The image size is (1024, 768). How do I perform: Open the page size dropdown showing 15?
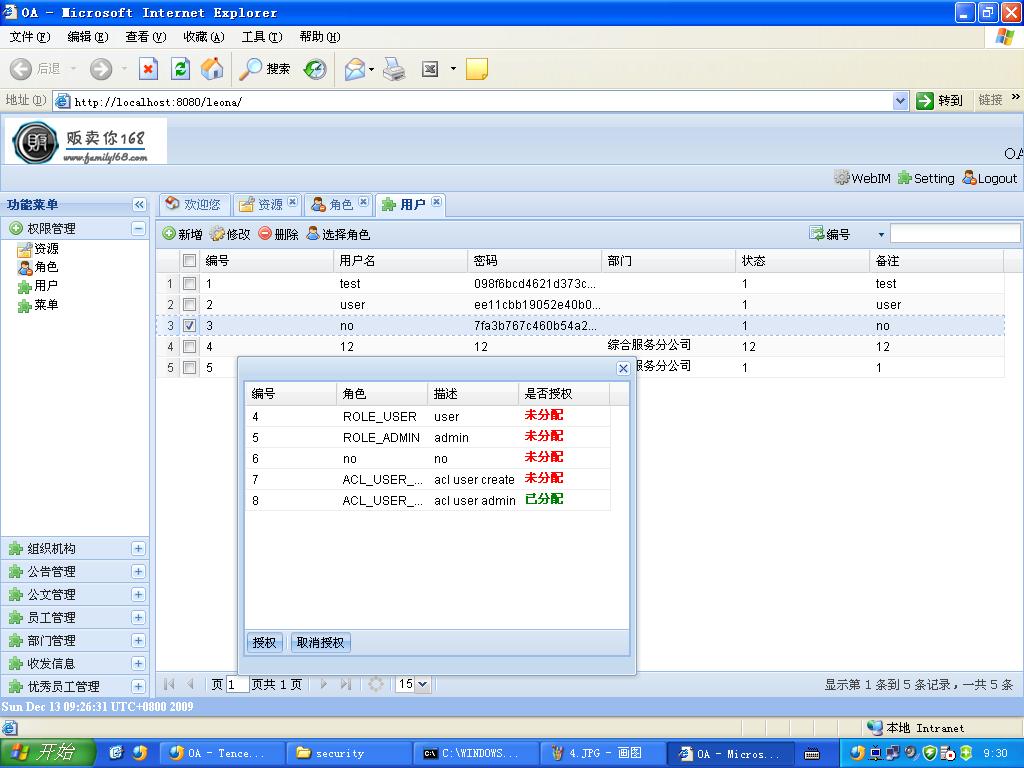[x=412, y=685]
